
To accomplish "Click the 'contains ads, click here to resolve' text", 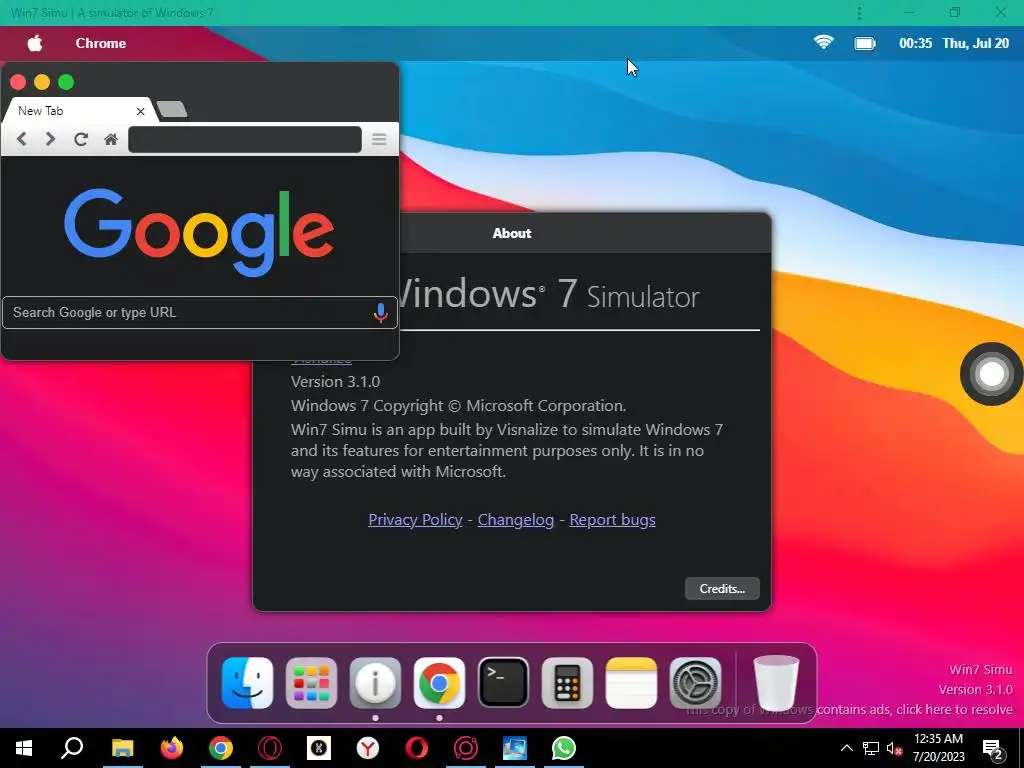I will [914, 709].
